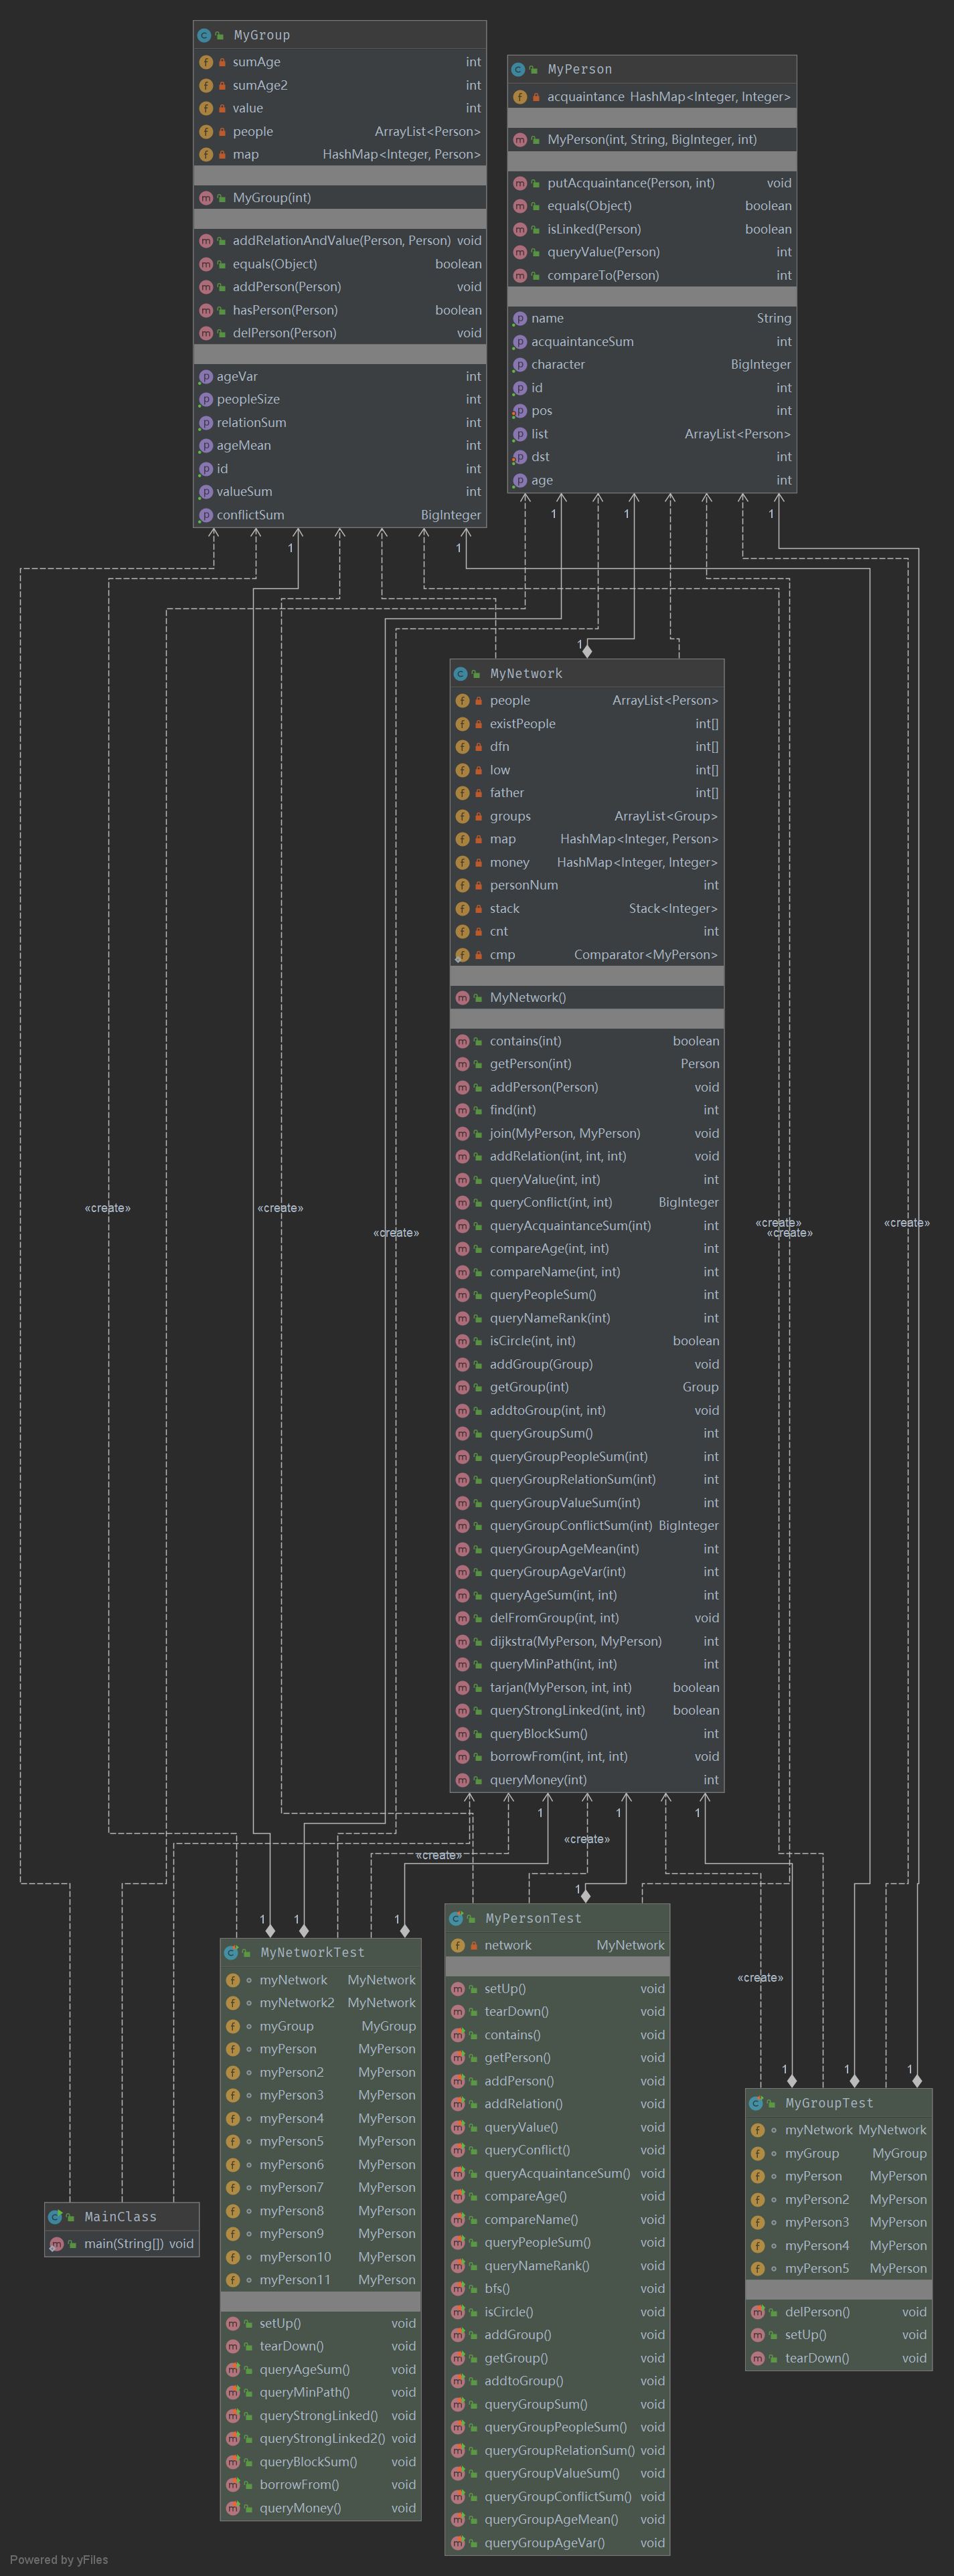Select the queryMinPath(int, int) method in MyNetwork

point(587,1664)
